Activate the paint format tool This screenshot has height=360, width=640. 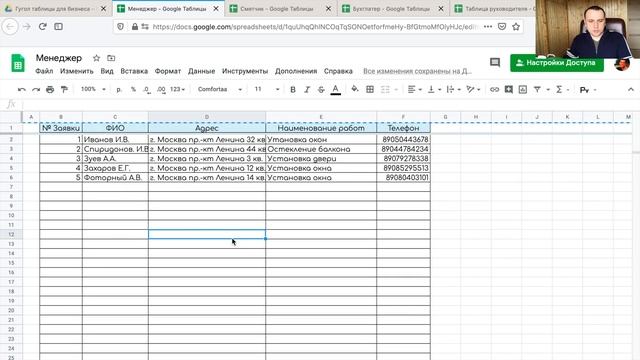64,89
